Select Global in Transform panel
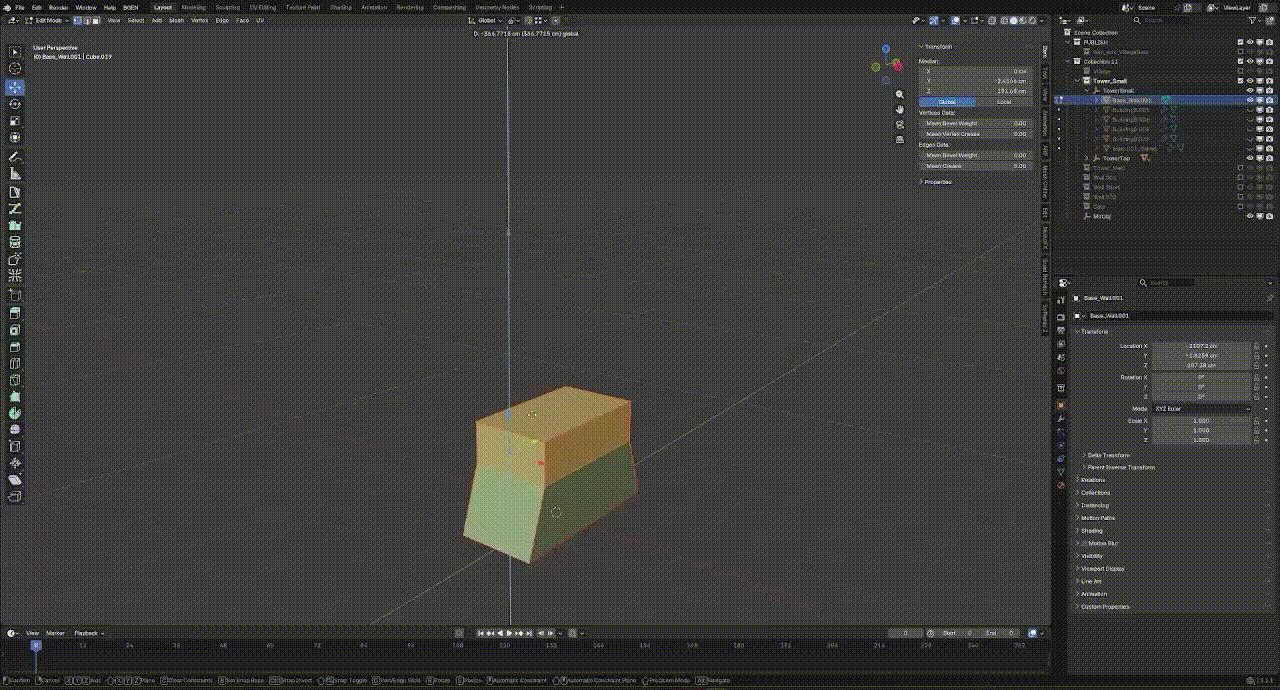1280x690 pixels. coord(947,102)
